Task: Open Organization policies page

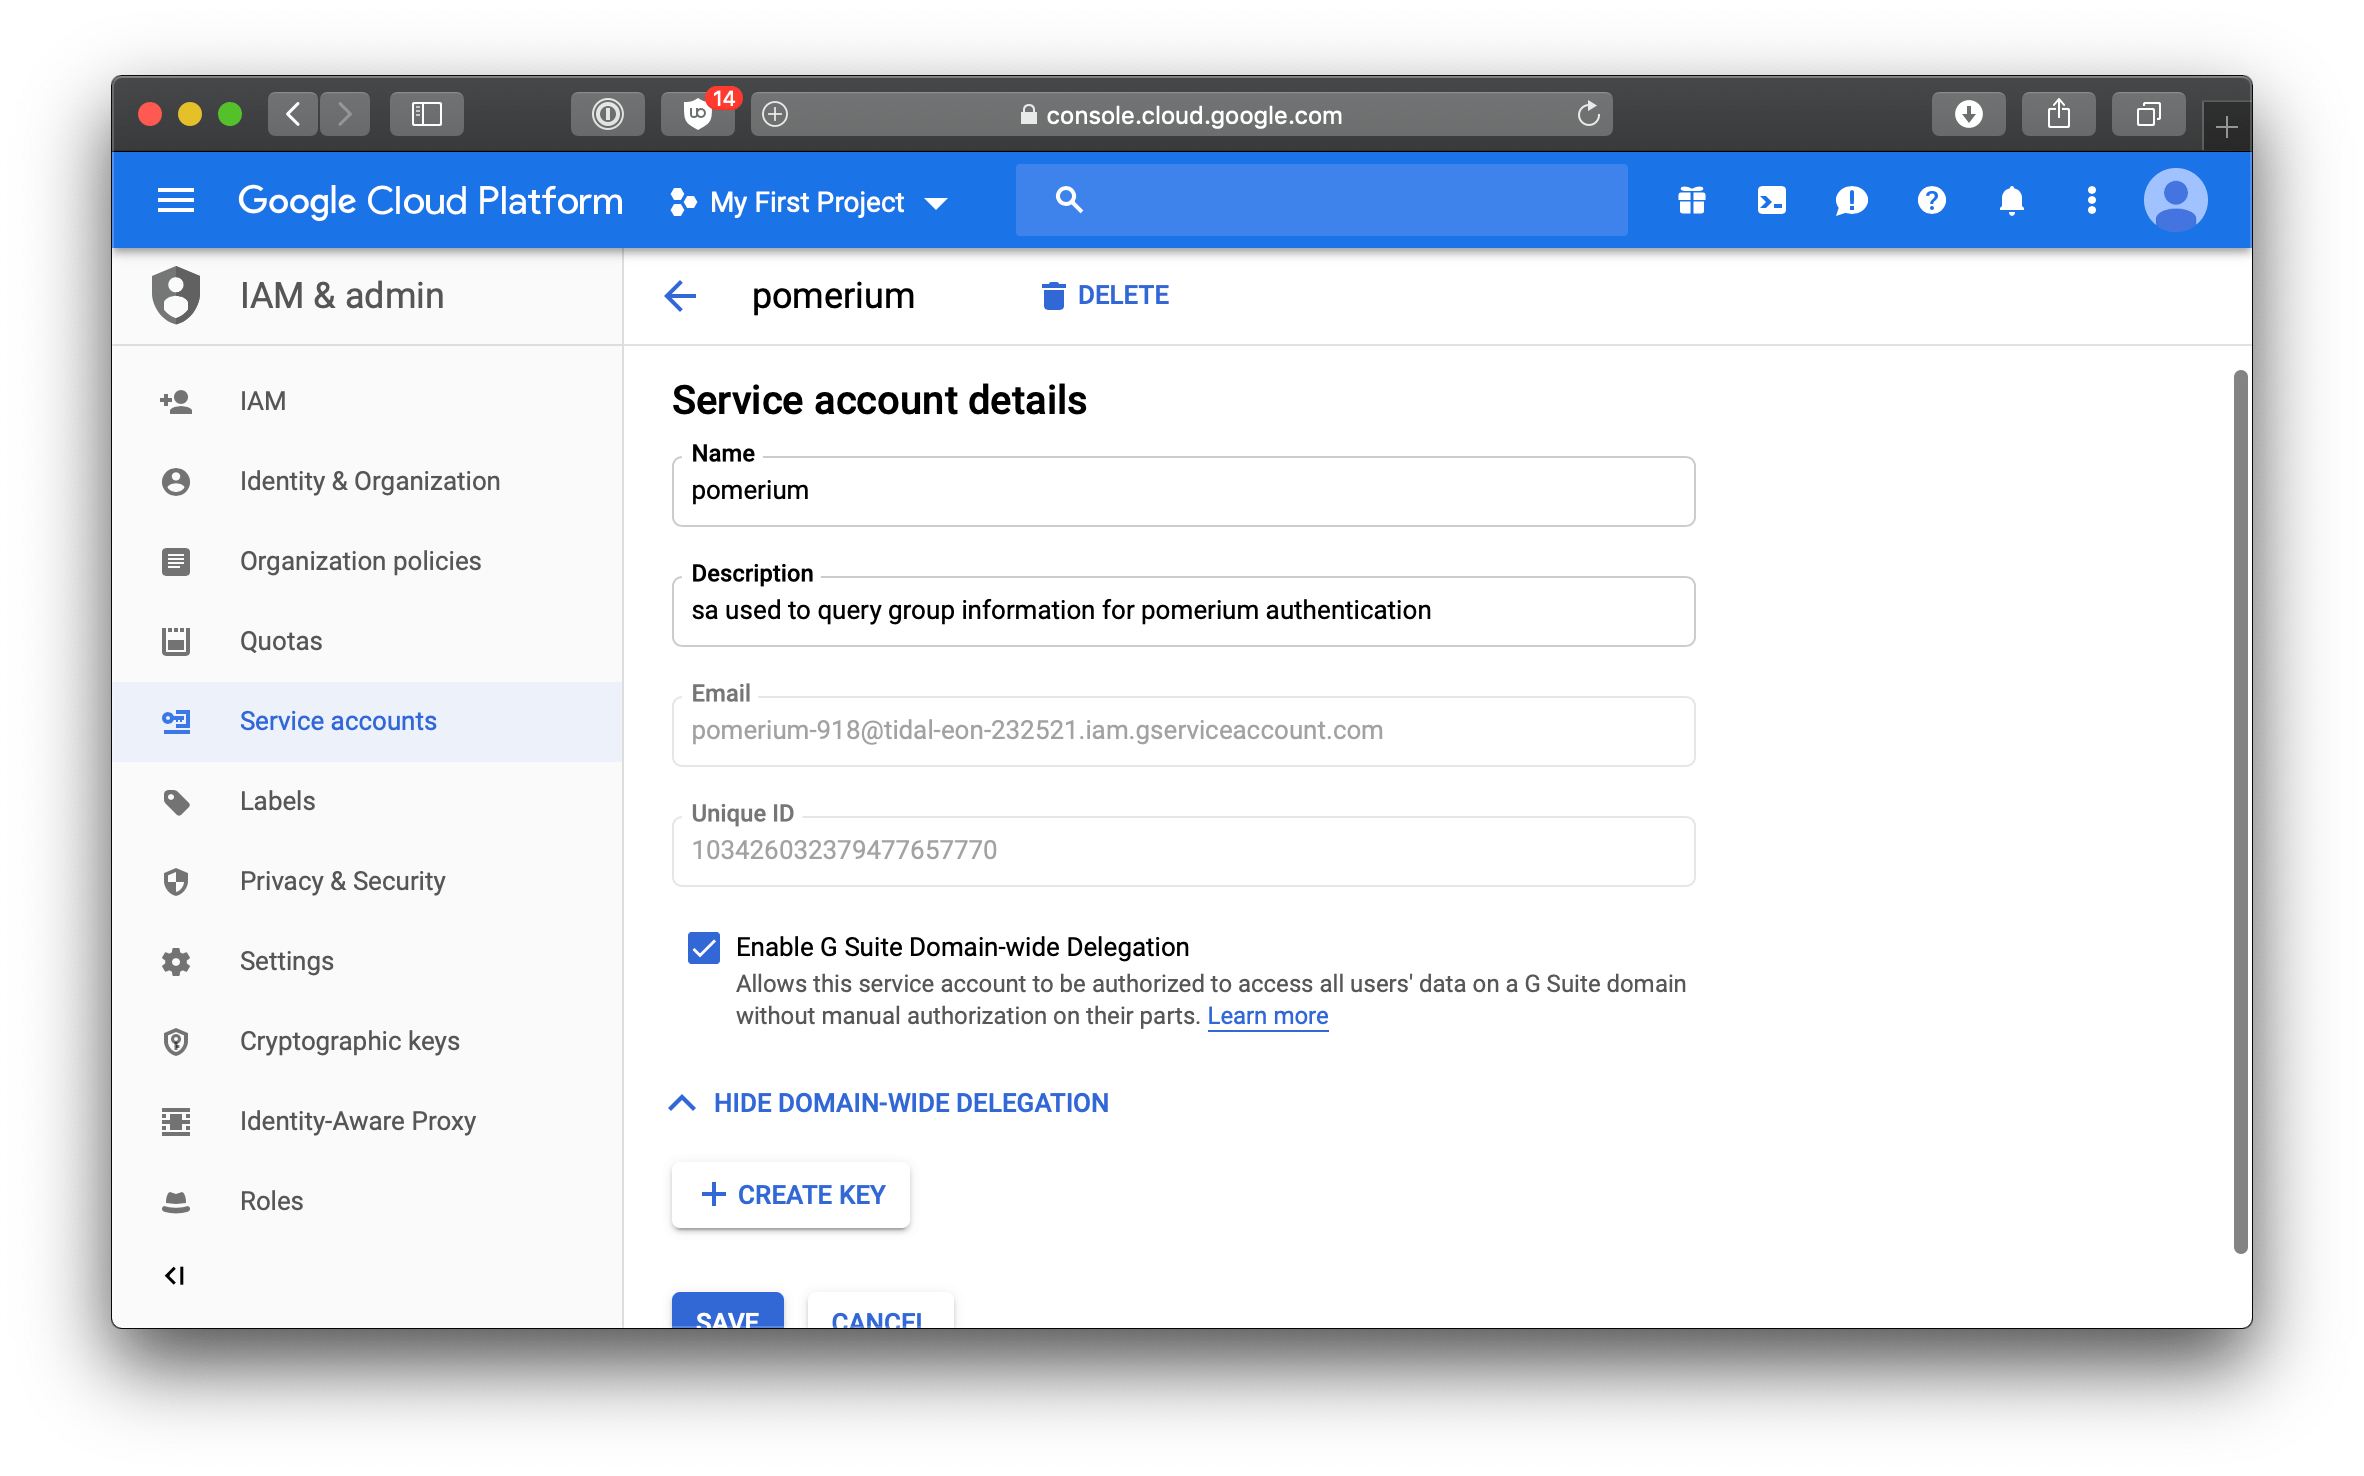Action: 368,561
